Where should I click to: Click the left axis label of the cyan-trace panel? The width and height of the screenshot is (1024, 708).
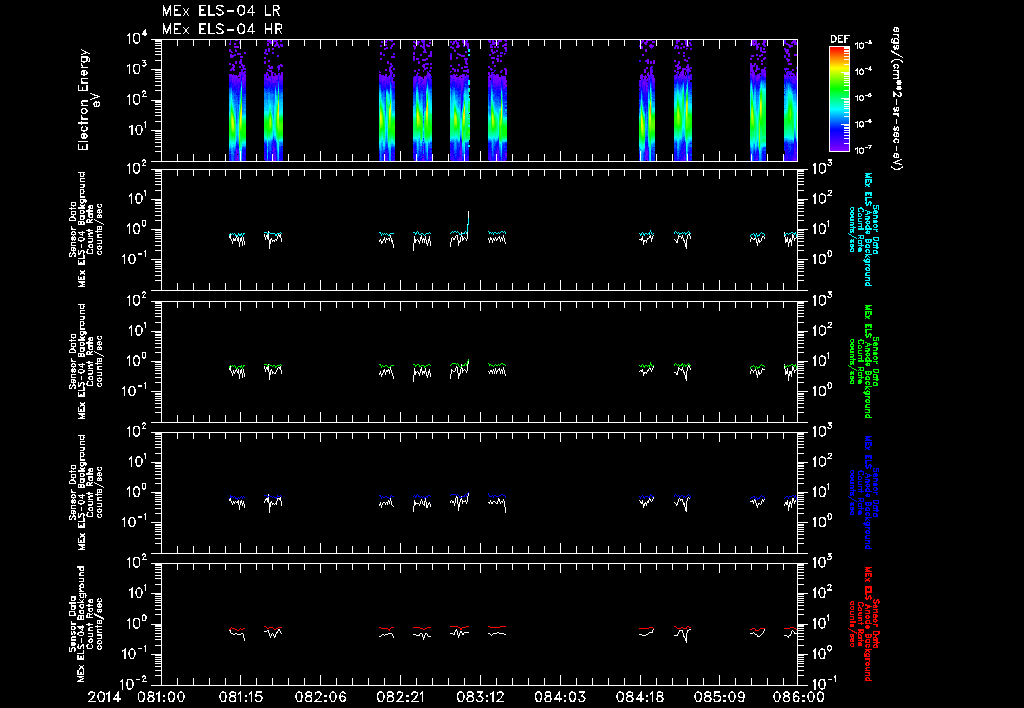coord(86,229)
